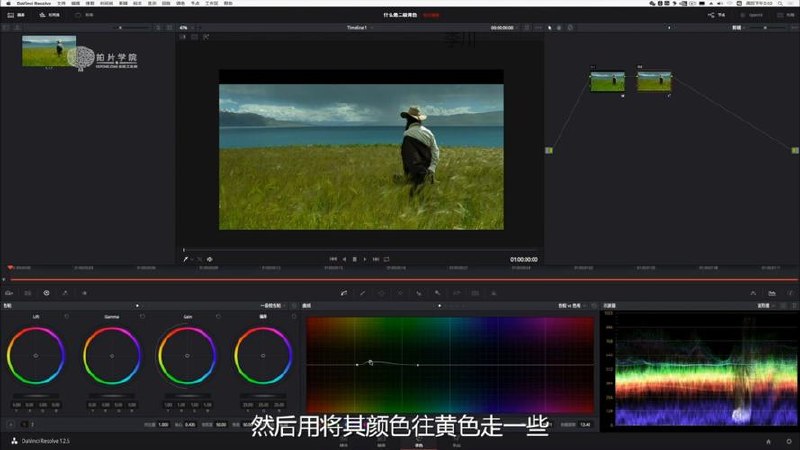The width and height of the screenshot is (800, 450).
Task: Open the 文件 menu
Action: tap(61, 3)
